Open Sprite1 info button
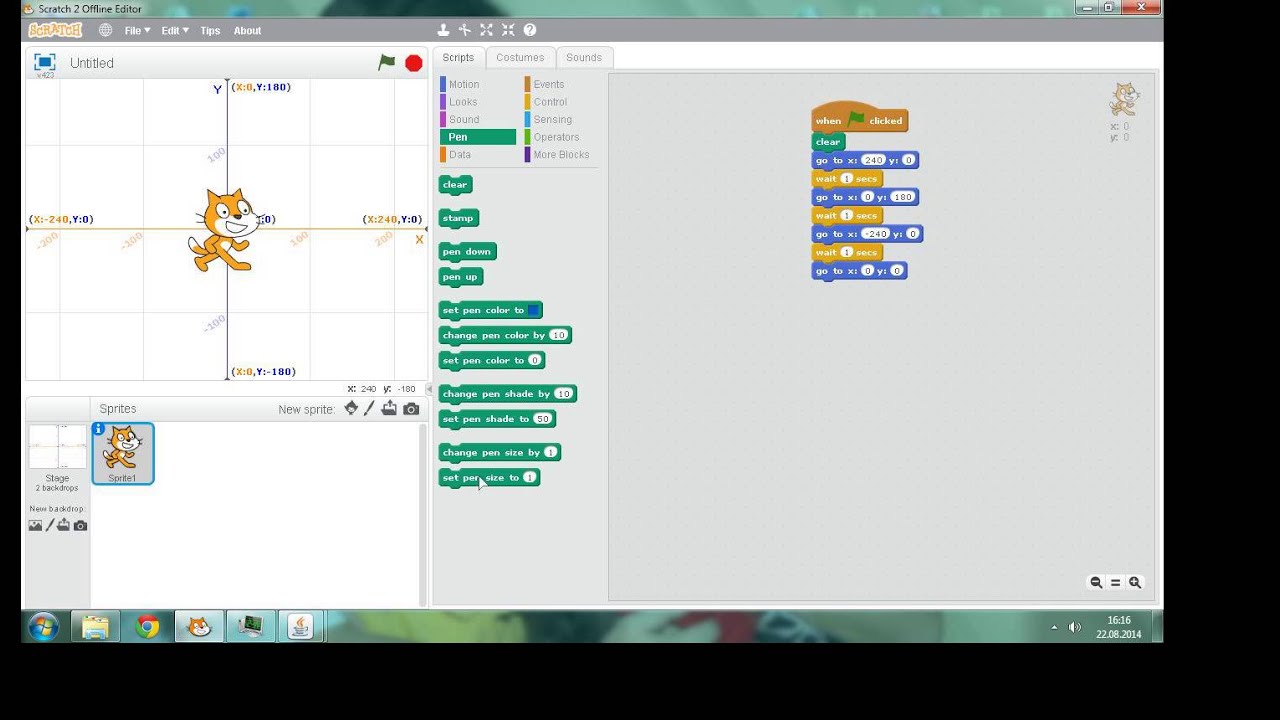The height and width of the screenshot is (720, 1280). [98, 429]
